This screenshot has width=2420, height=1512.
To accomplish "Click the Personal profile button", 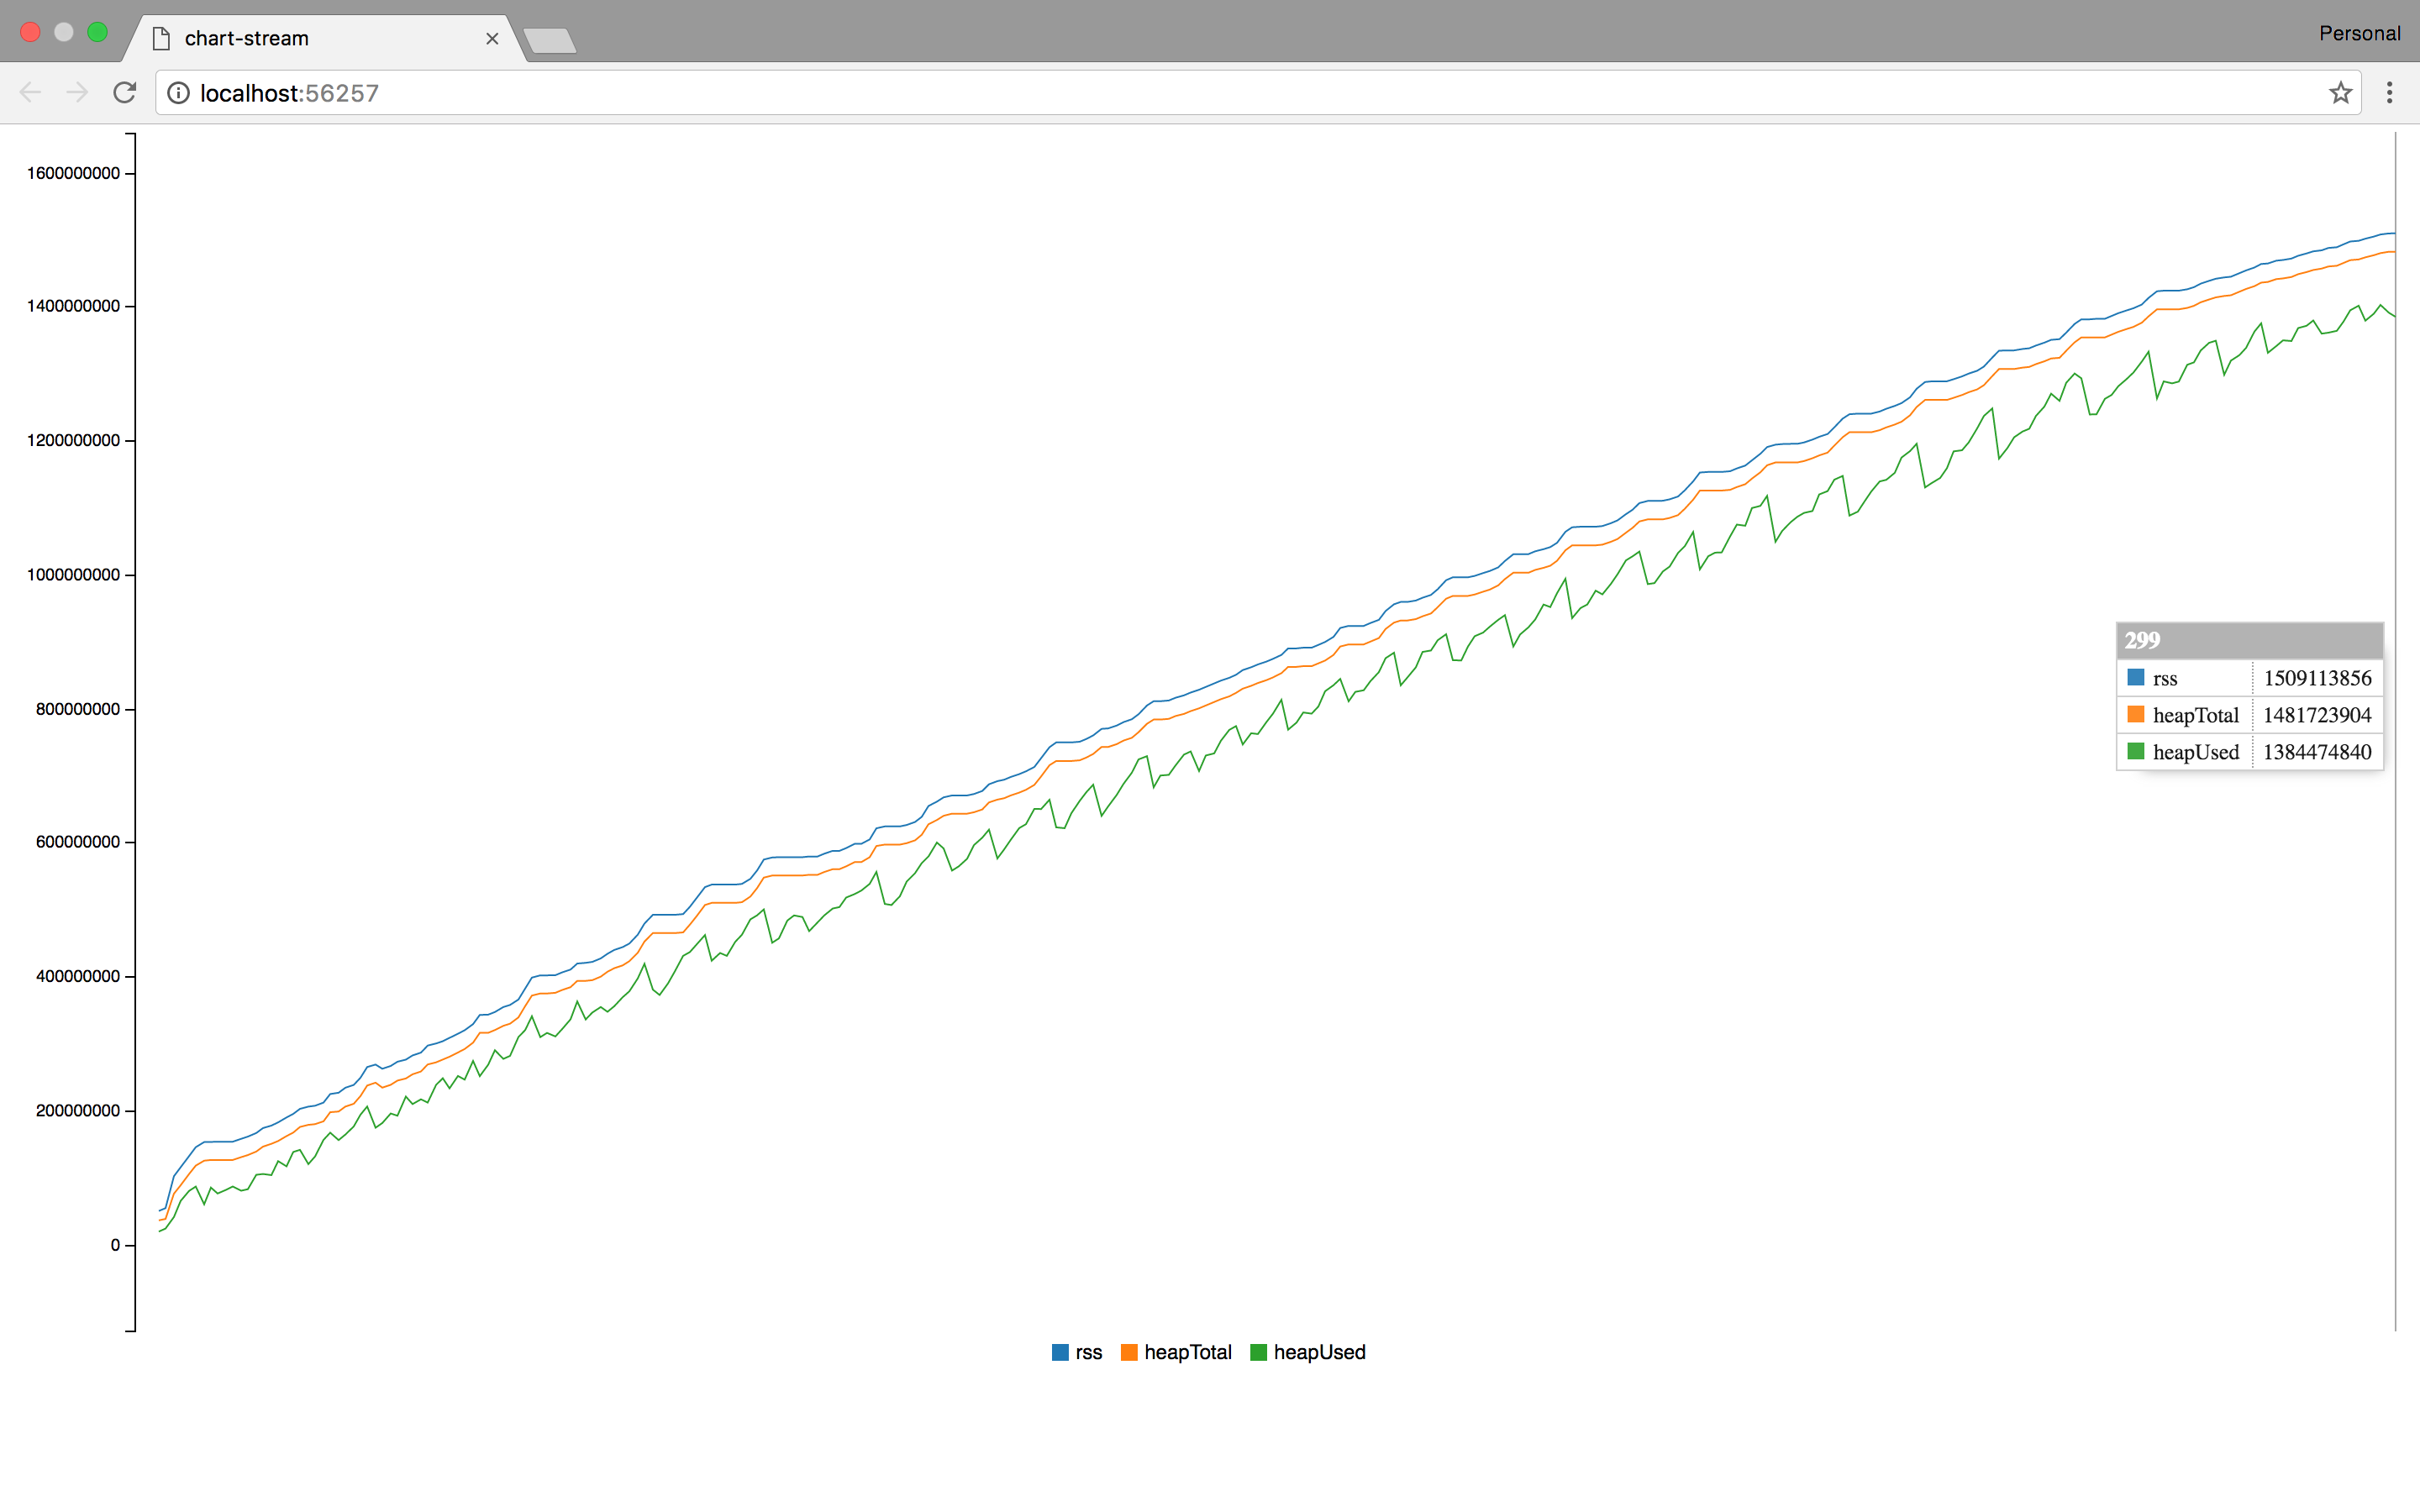I will coord(2359,33).
